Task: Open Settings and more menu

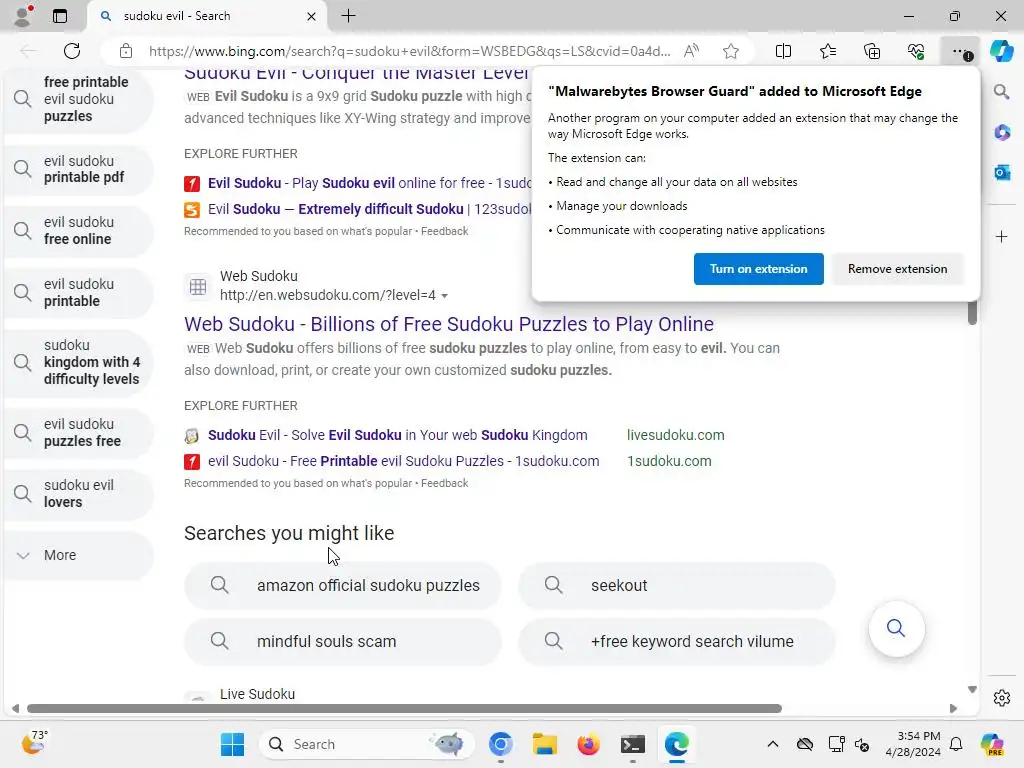Action: [x=960, y=51]
